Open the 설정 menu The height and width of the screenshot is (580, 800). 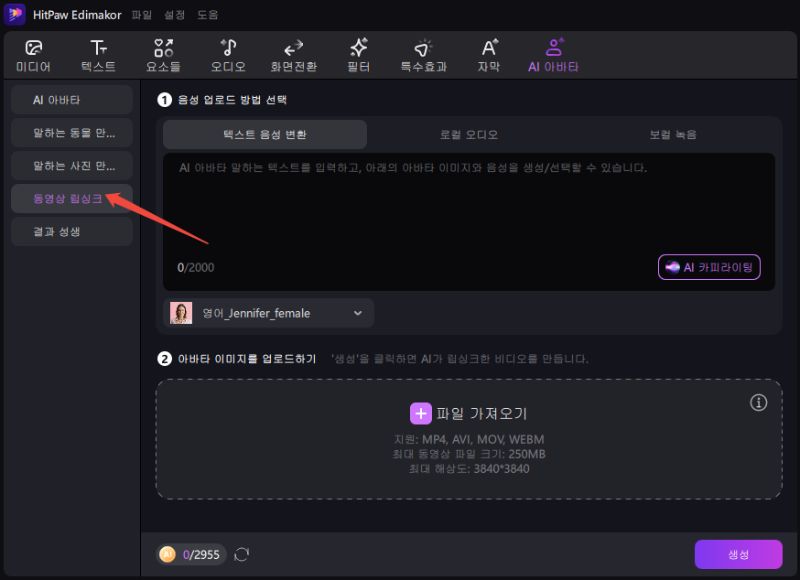click(x=175, y=14)
